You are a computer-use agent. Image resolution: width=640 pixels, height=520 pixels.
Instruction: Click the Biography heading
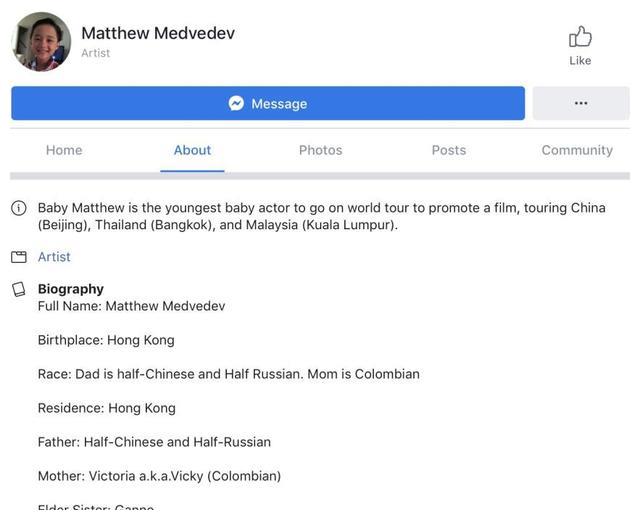pos(71,289)
